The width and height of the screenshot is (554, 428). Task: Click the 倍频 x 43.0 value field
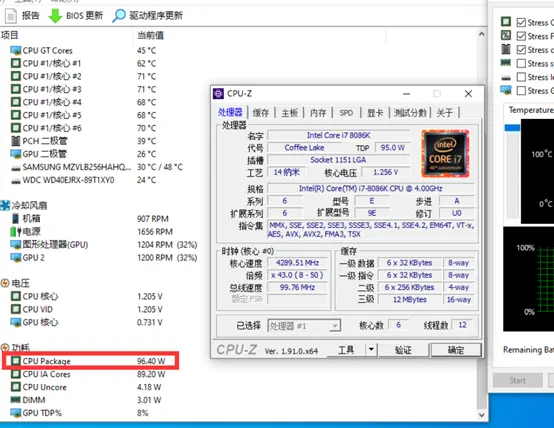tap(297, 275)
